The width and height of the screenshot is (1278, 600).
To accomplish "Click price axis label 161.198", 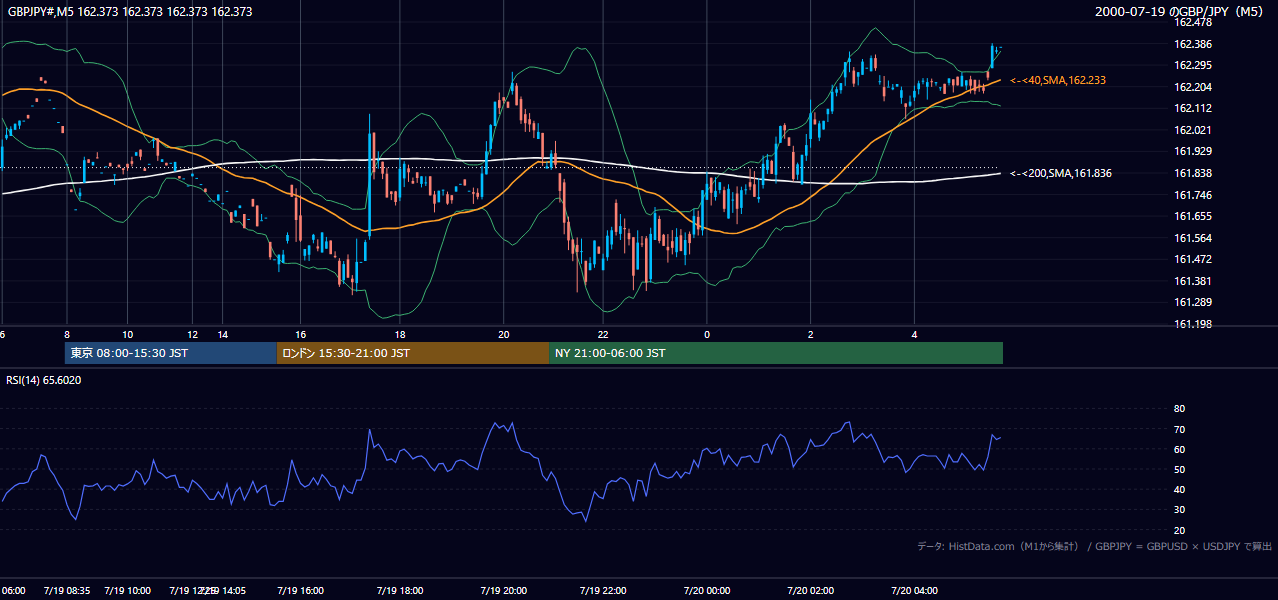I will pos(1192,324).
